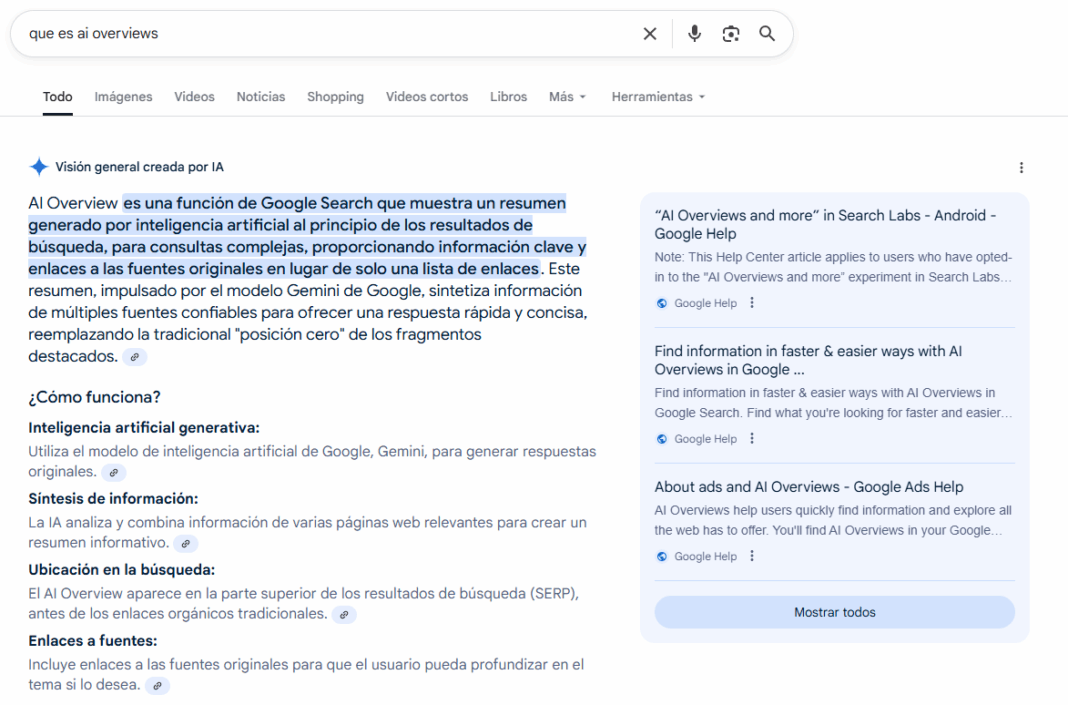Open 'About ads and AI Overviews' link
The height and width of the screenshot is (705, 1068).
(809, 487)
